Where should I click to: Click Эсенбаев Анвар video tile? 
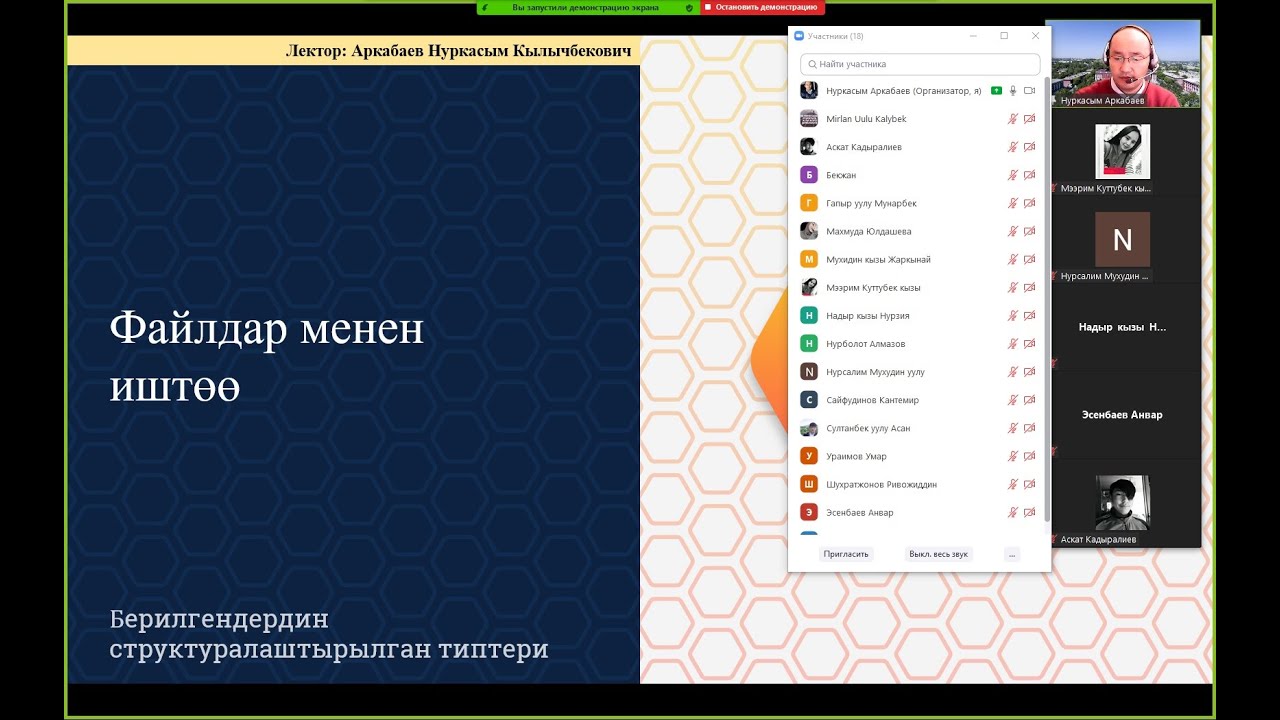[x=1123, y=415]
